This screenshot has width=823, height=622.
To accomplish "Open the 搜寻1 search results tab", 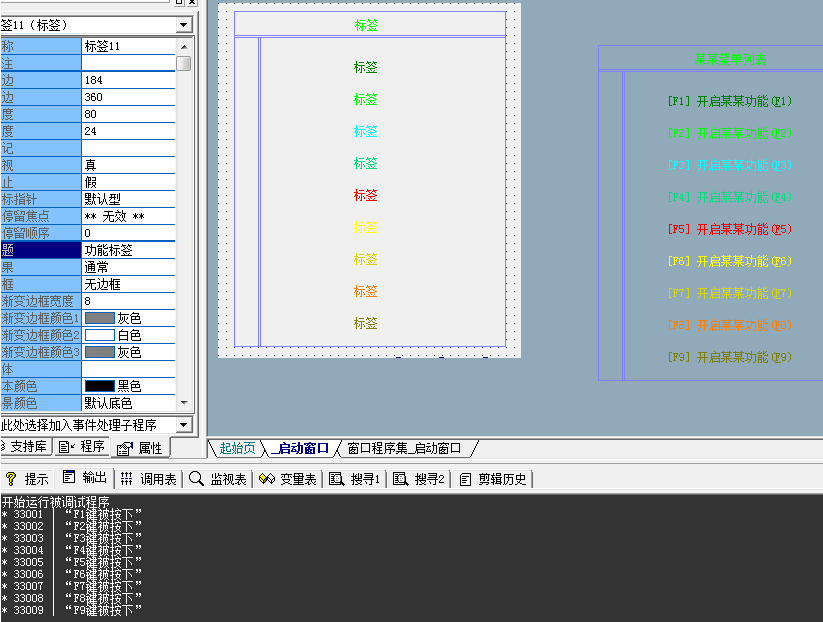I will [355, 479].
